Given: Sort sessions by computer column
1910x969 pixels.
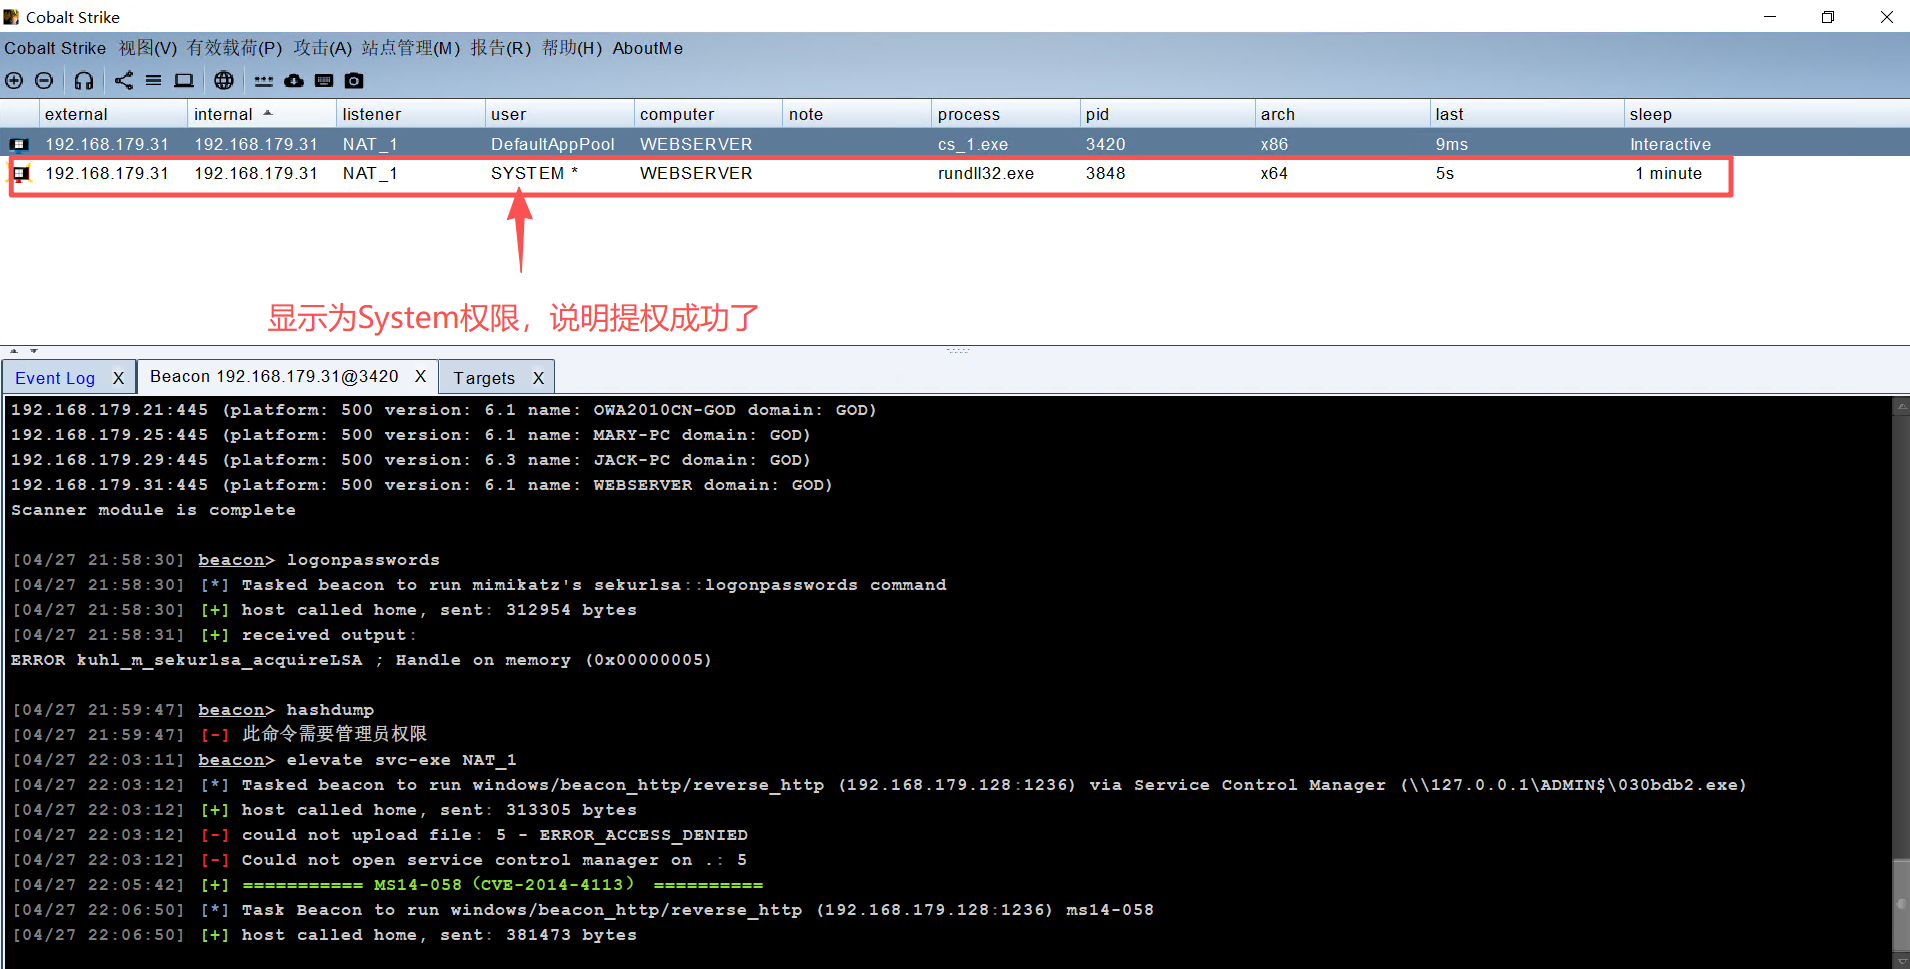Looking at the screenshot, I should click(x=708, y=114).
